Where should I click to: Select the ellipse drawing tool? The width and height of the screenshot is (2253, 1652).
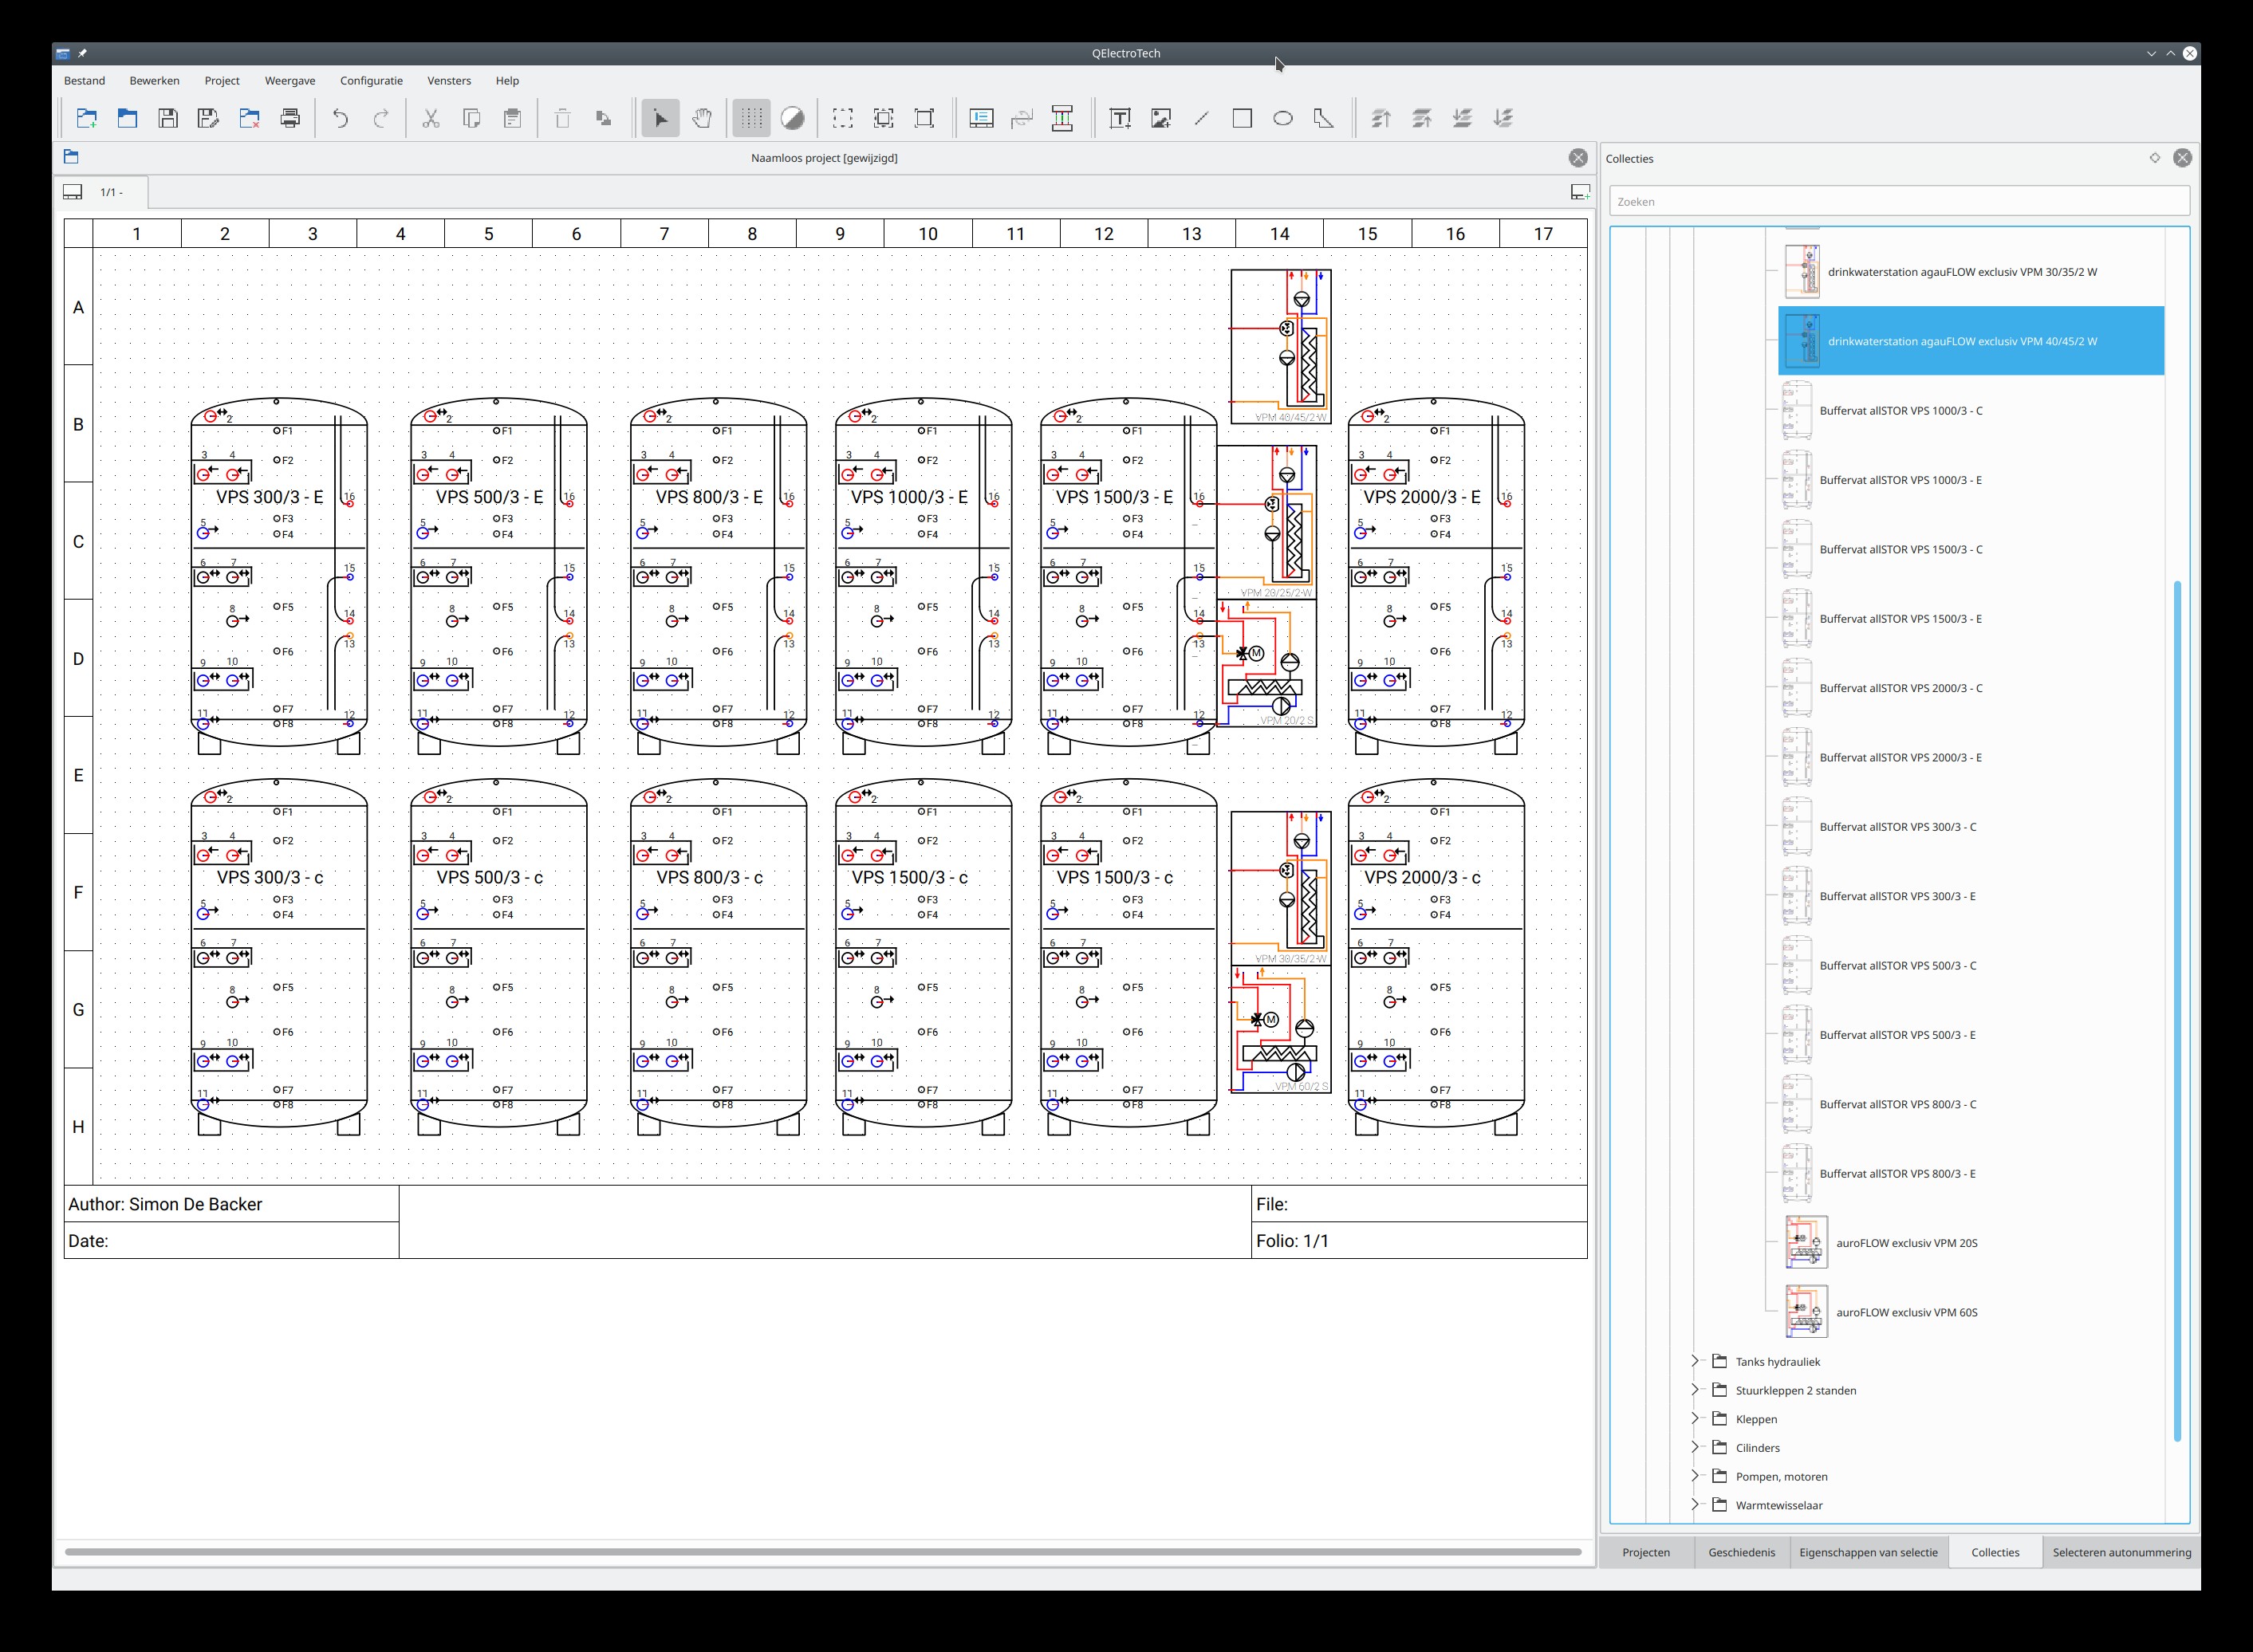1283,118
